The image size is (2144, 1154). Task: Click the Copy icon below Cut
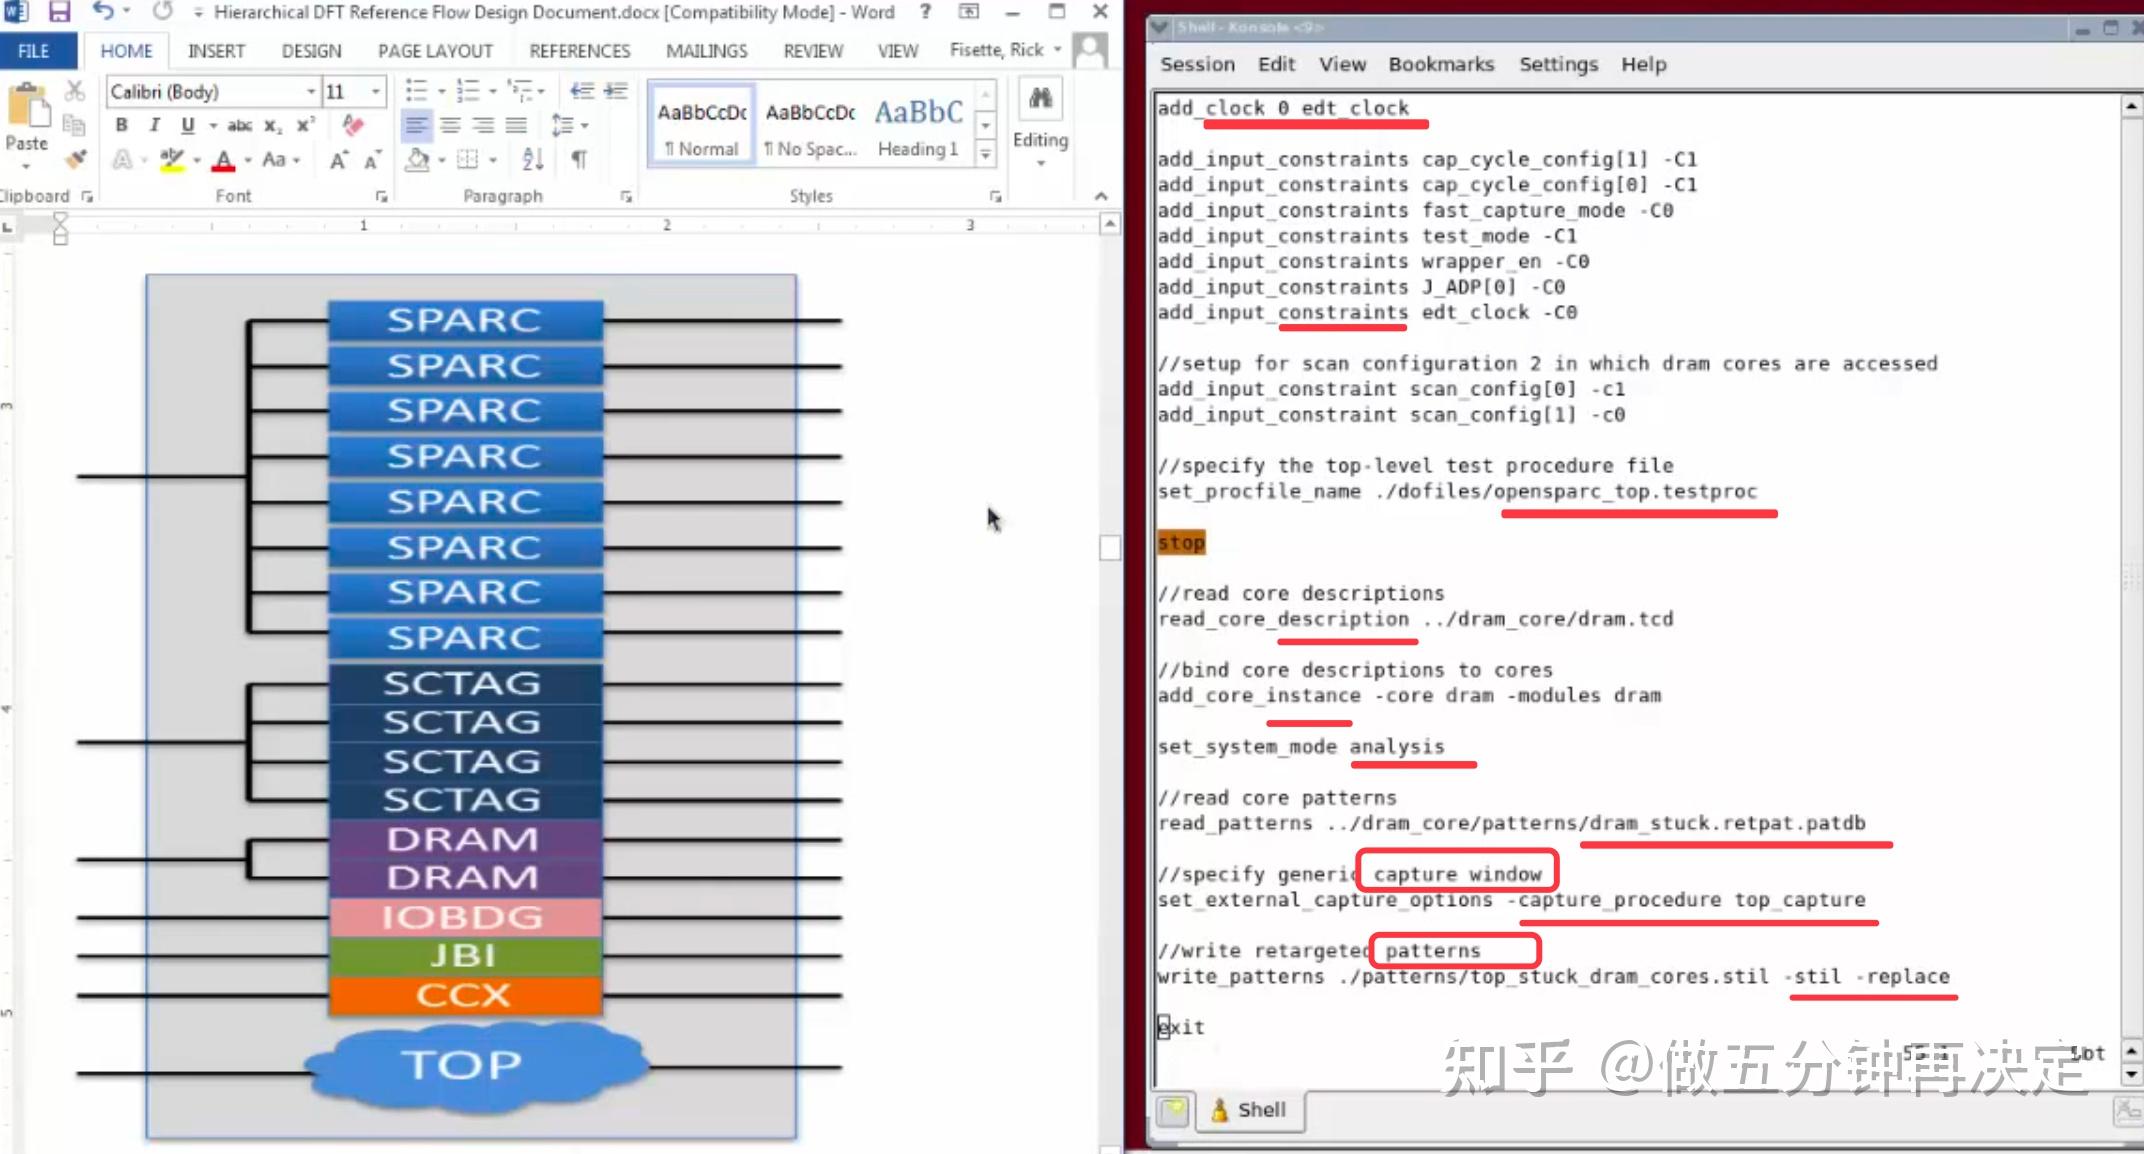pyautogui.click(x=73, y=125)
